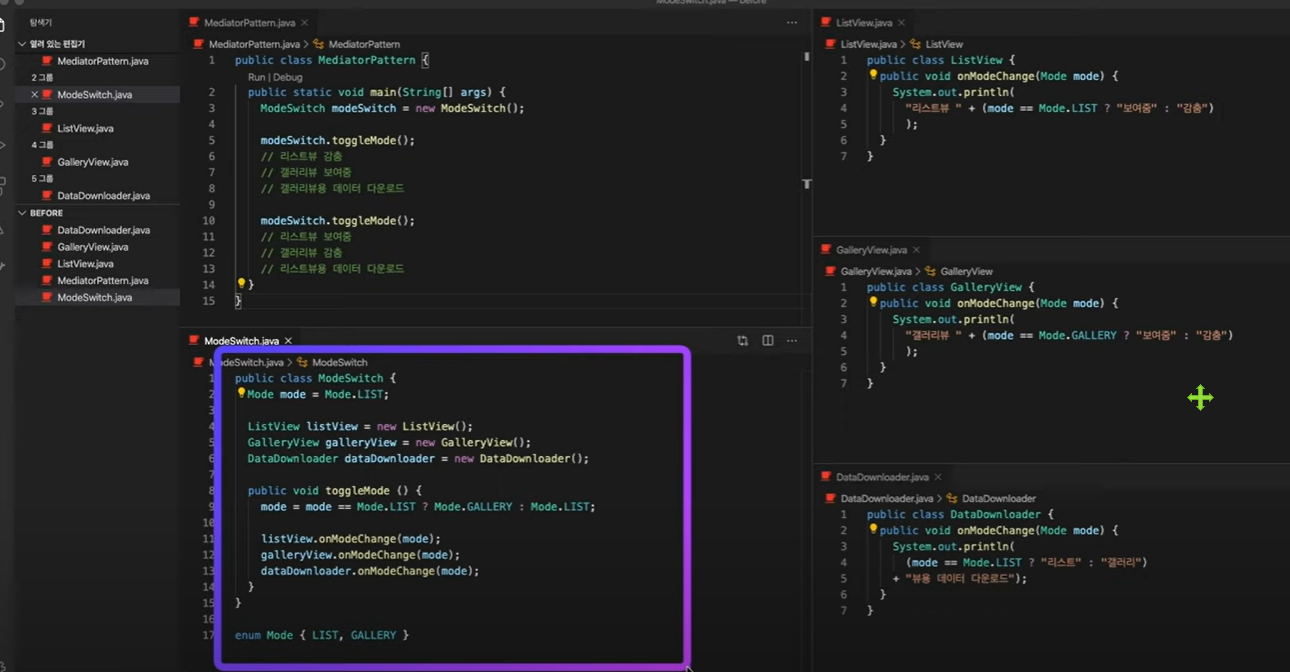This screenshot has width=1290, height=672.
Task: Click the dataDownloader.onModeChange(mode); line
Action: tap(370, 571)
